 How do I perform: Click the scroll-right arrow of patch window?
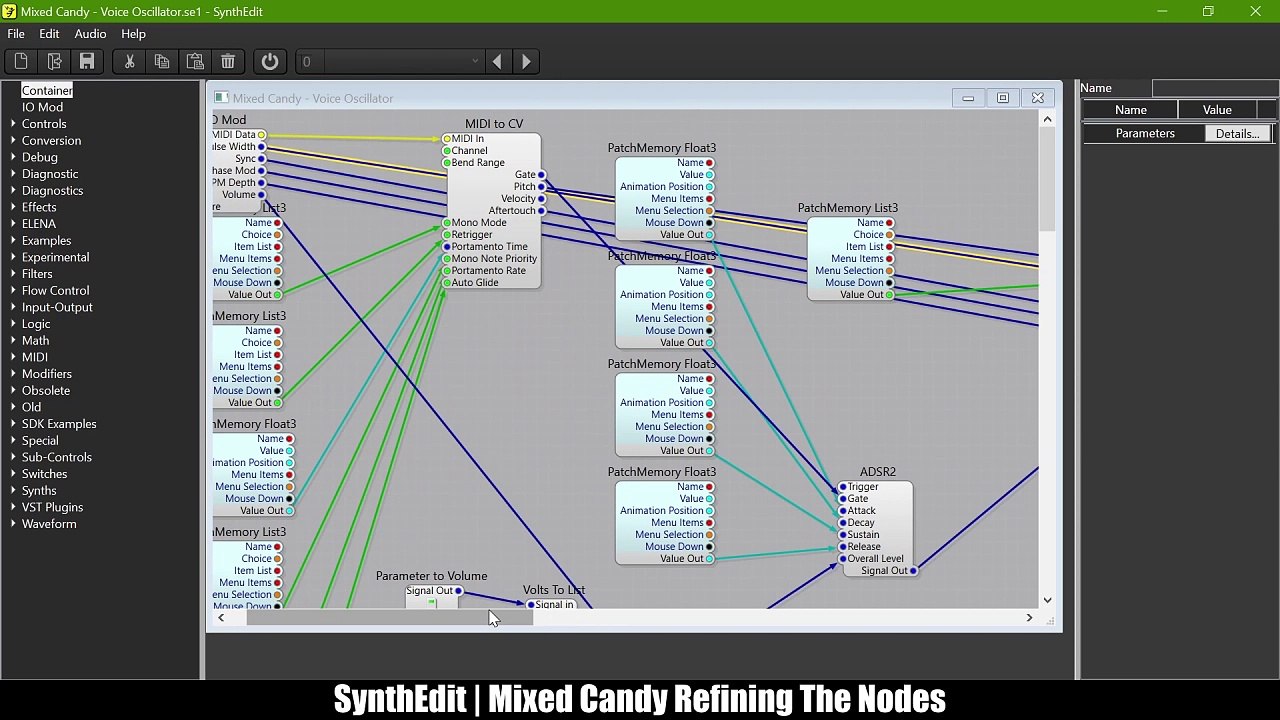(1029, 618)
